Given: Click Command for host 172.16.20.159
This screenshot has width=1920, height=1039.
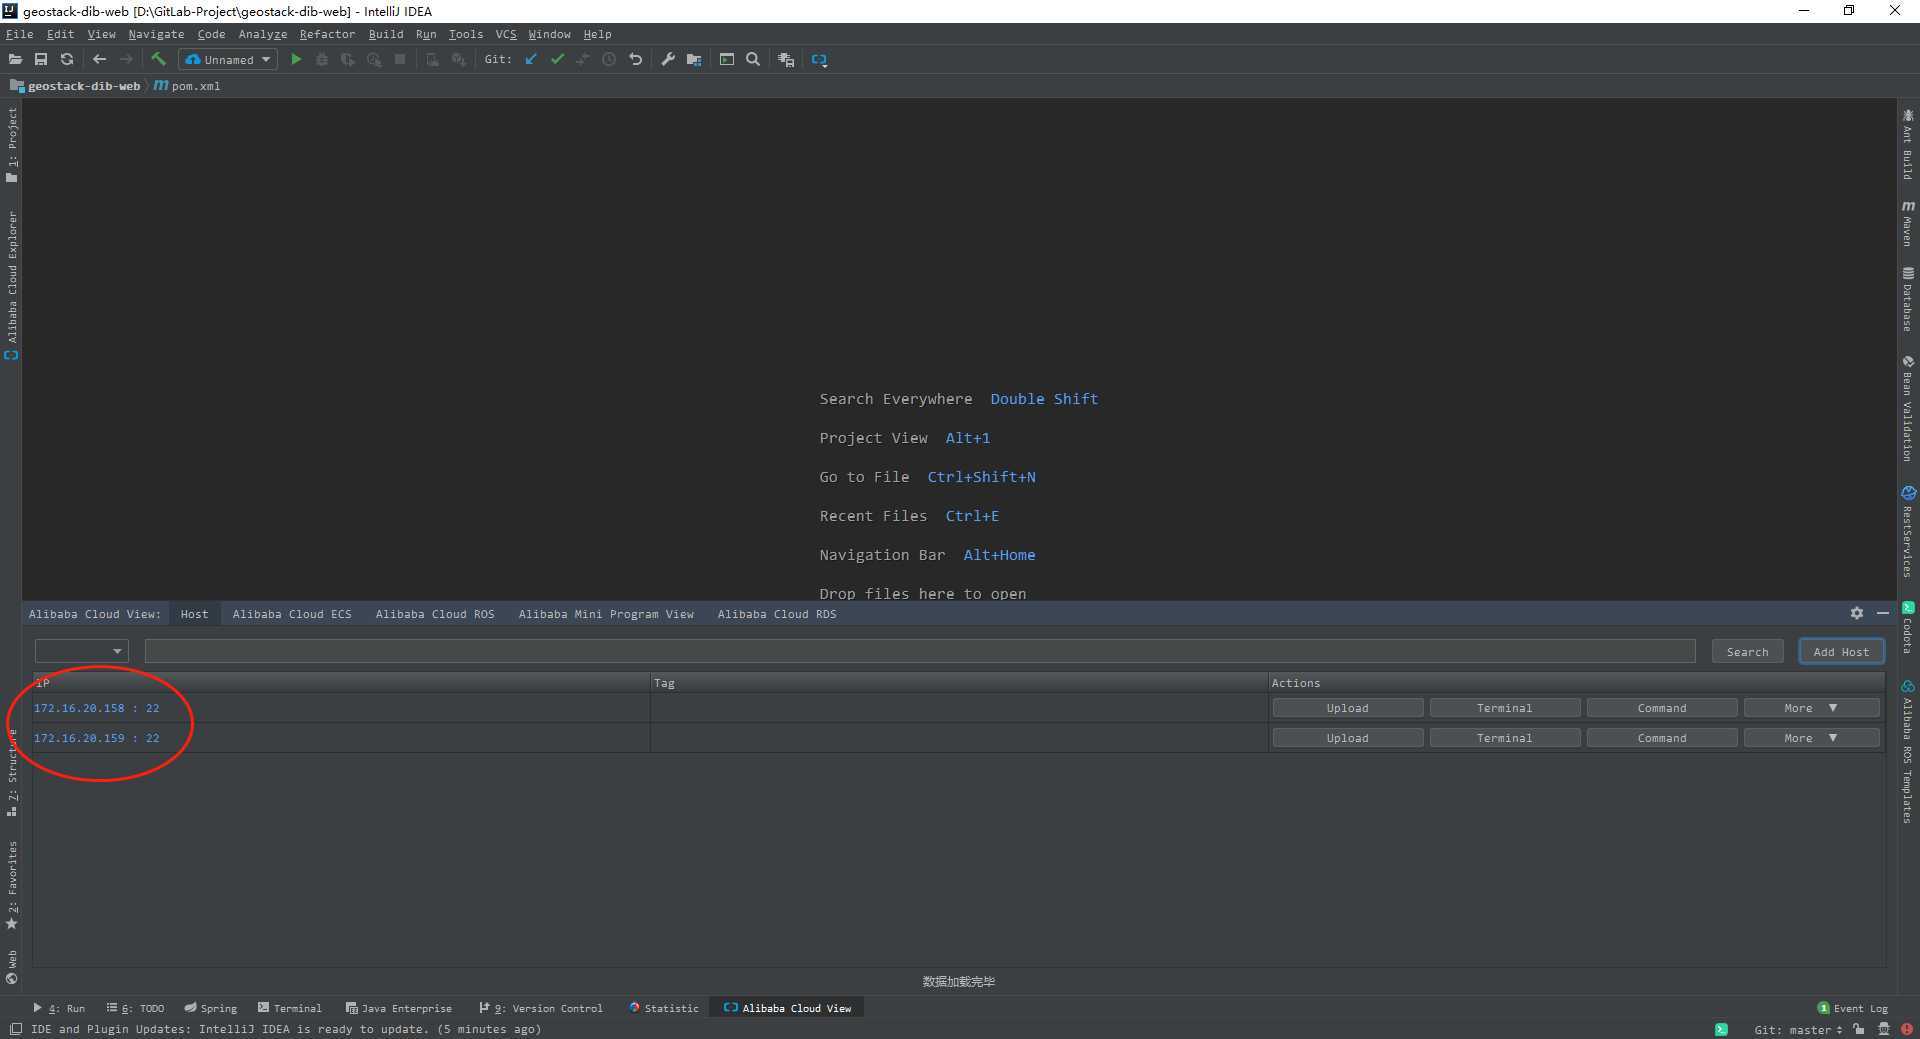Looking at the screenshot, I should point(1661,738).
